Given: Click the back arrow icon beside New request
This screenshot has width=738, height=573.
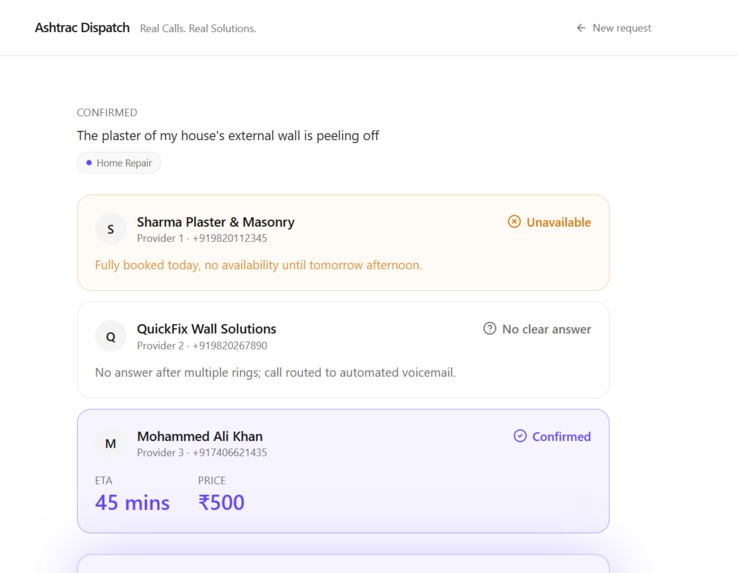Looking at the screenshot, I should click(581, 28).
